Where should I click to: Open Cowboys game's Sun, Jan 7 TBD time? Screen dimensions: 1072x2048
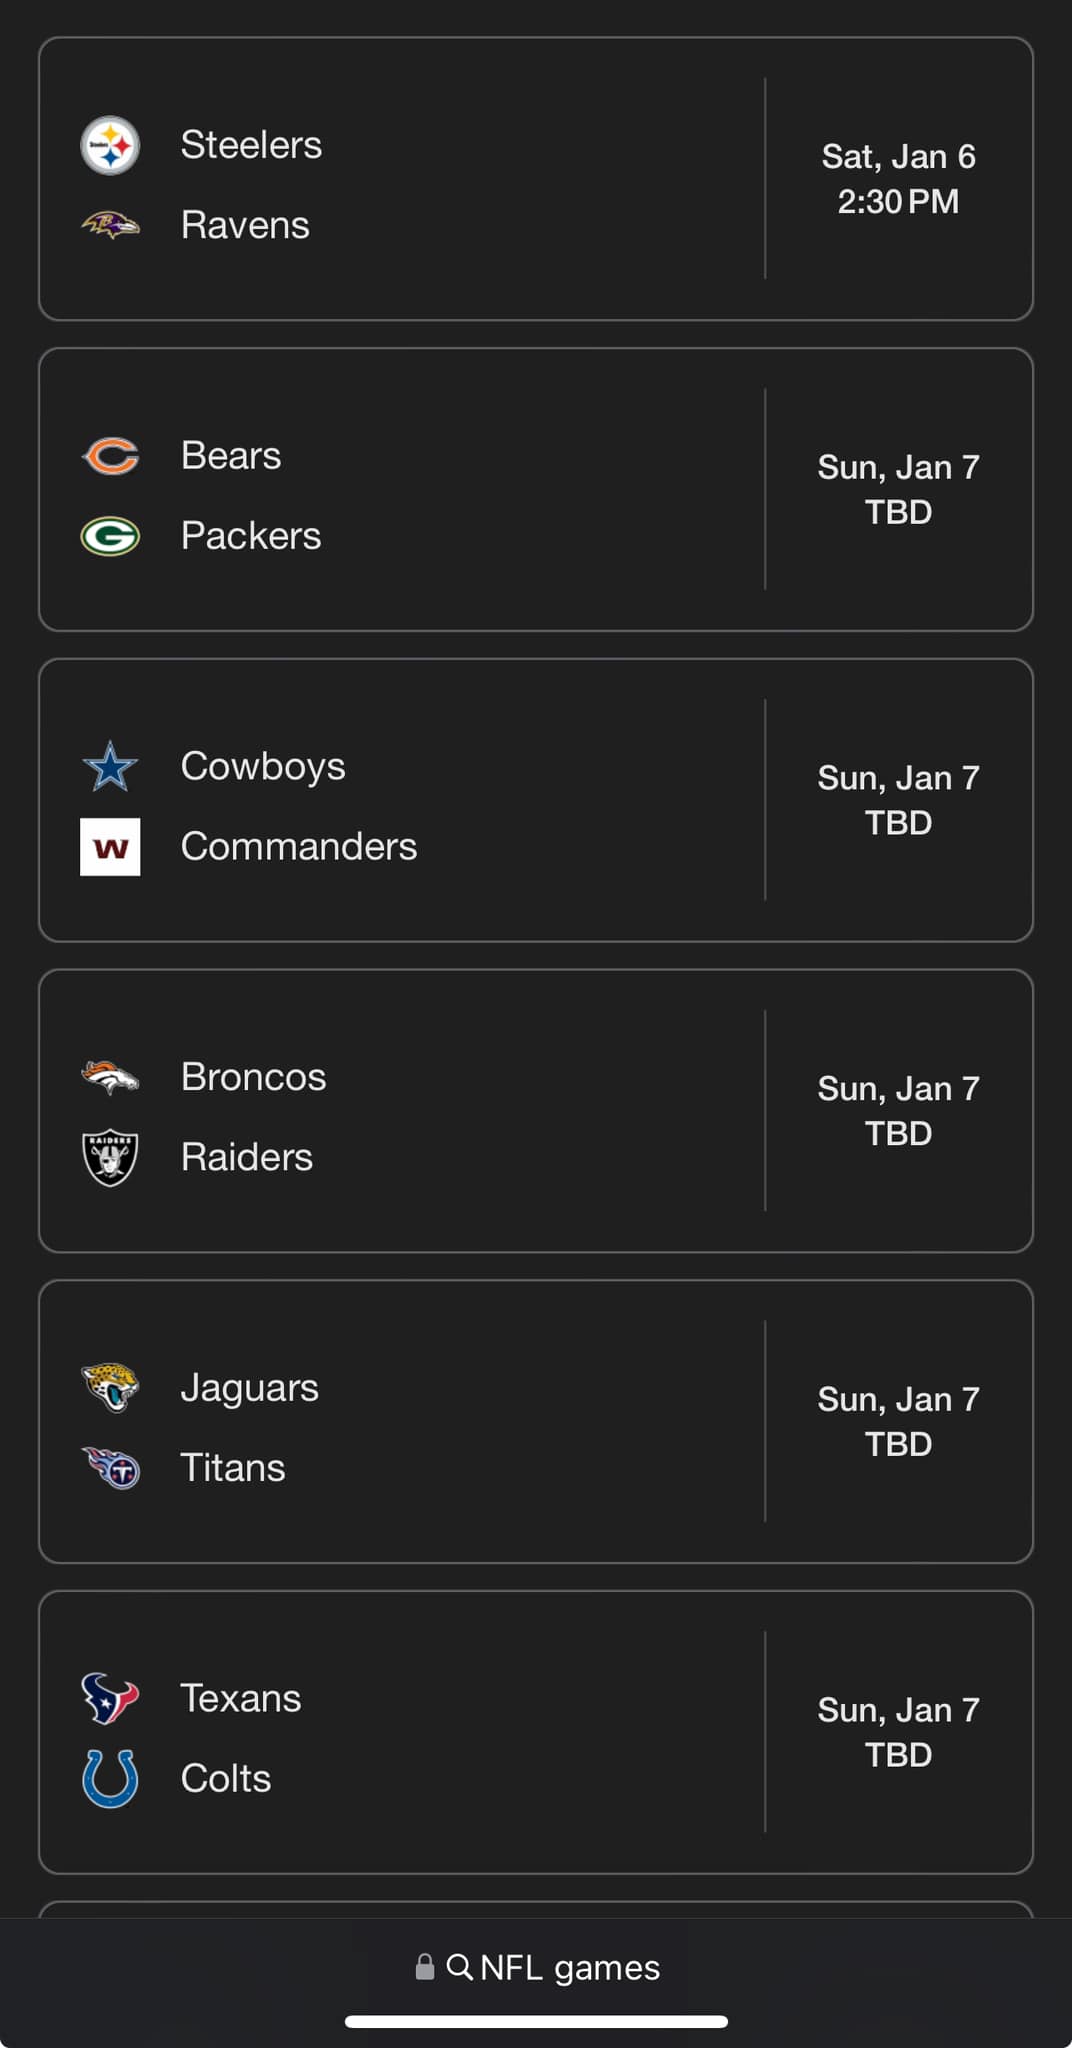(898, 800)
